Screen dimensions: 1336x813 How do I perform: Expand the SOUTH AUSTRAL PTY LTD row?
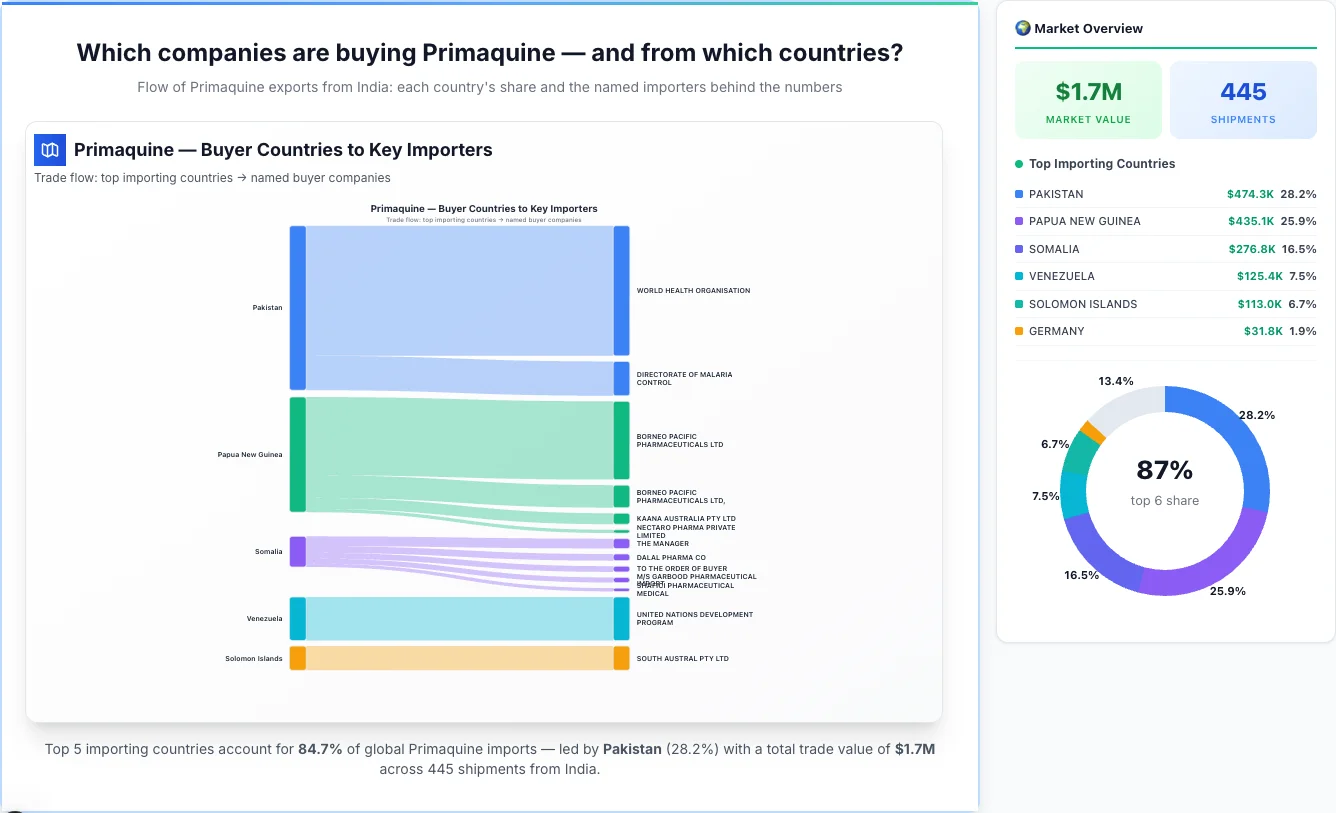(x=683, y=658)
